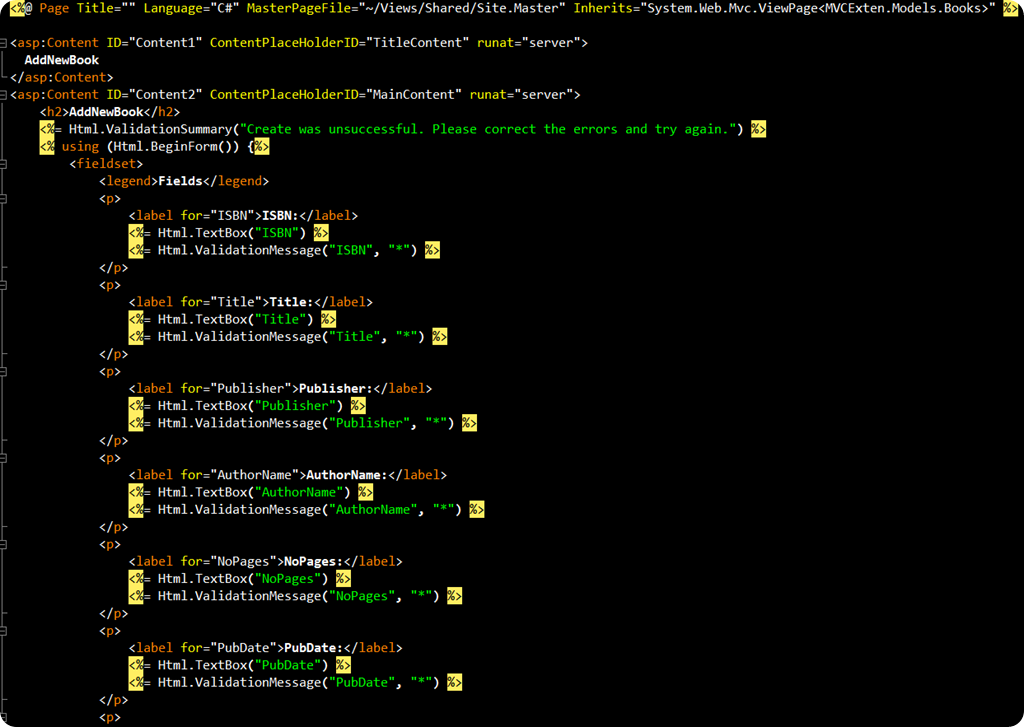The image size is (1024, 727).
Task: Click the "Create was unsuccessful" string literal
Action: coord(488,129)
